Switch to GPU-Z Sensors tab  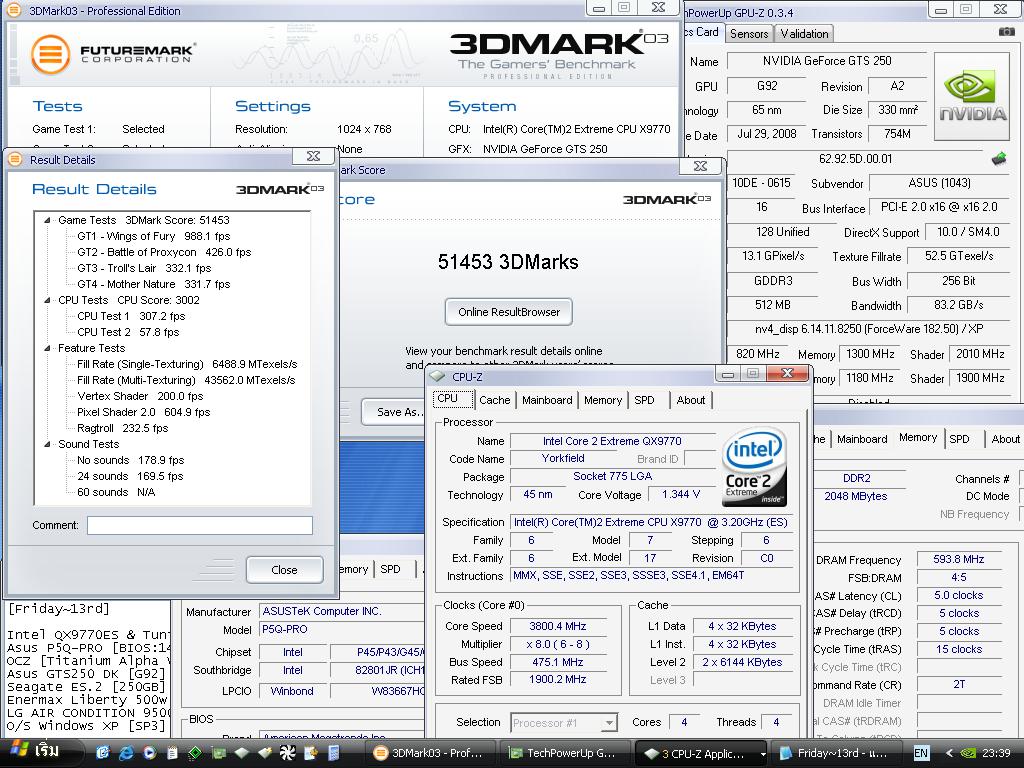(749, 33)
